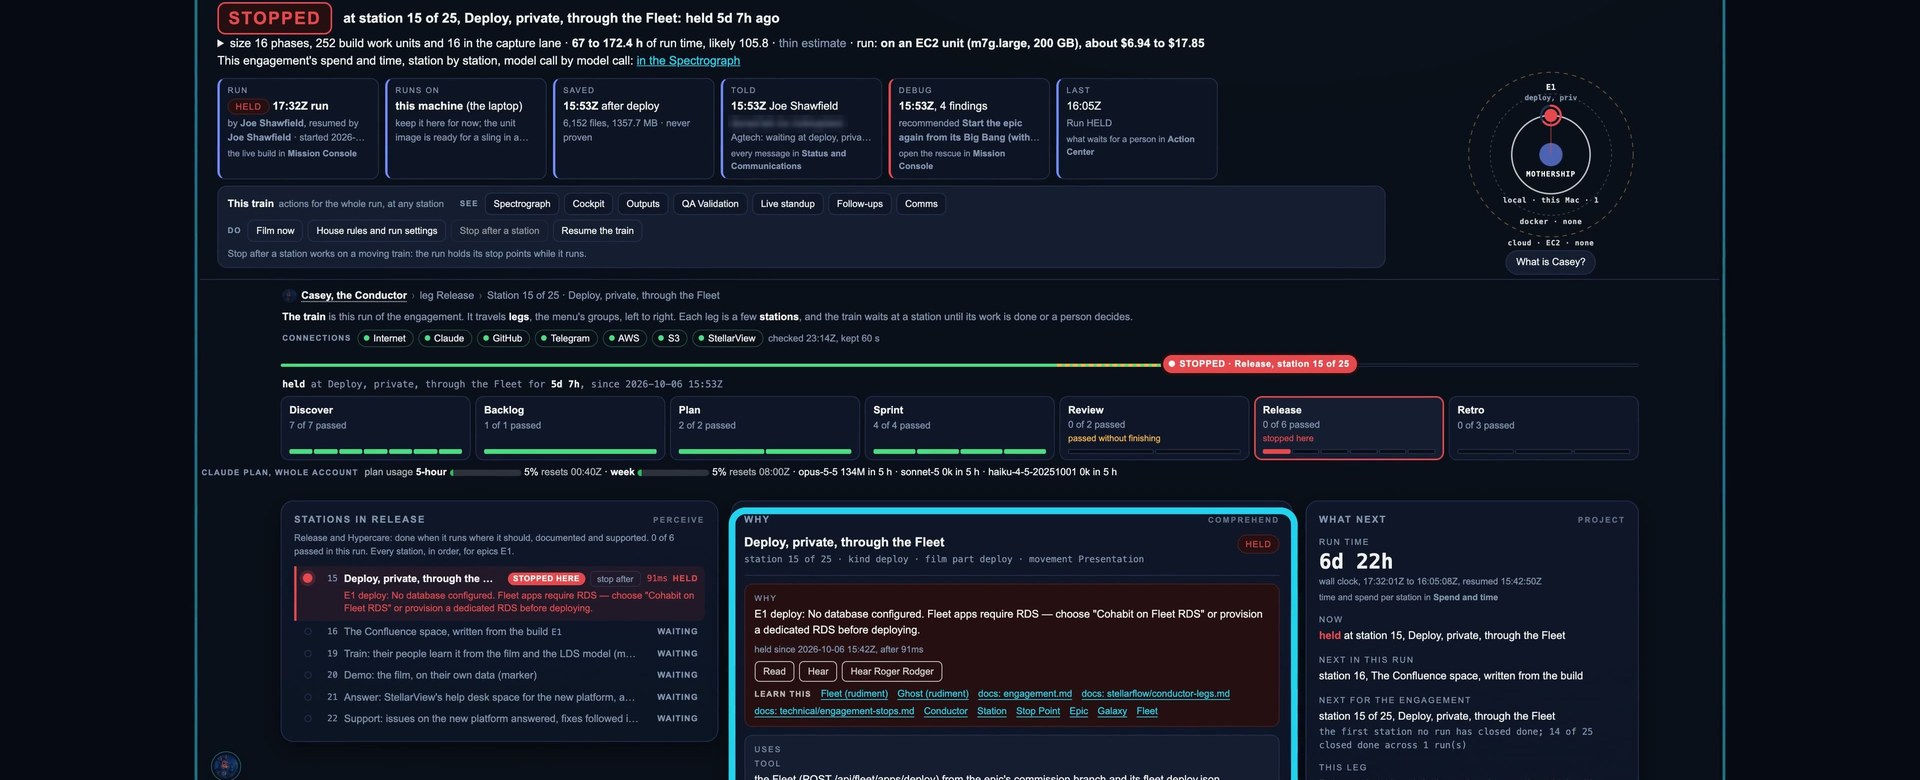
Task: Open the Spectrograph view tab
Action: (522, 204)
